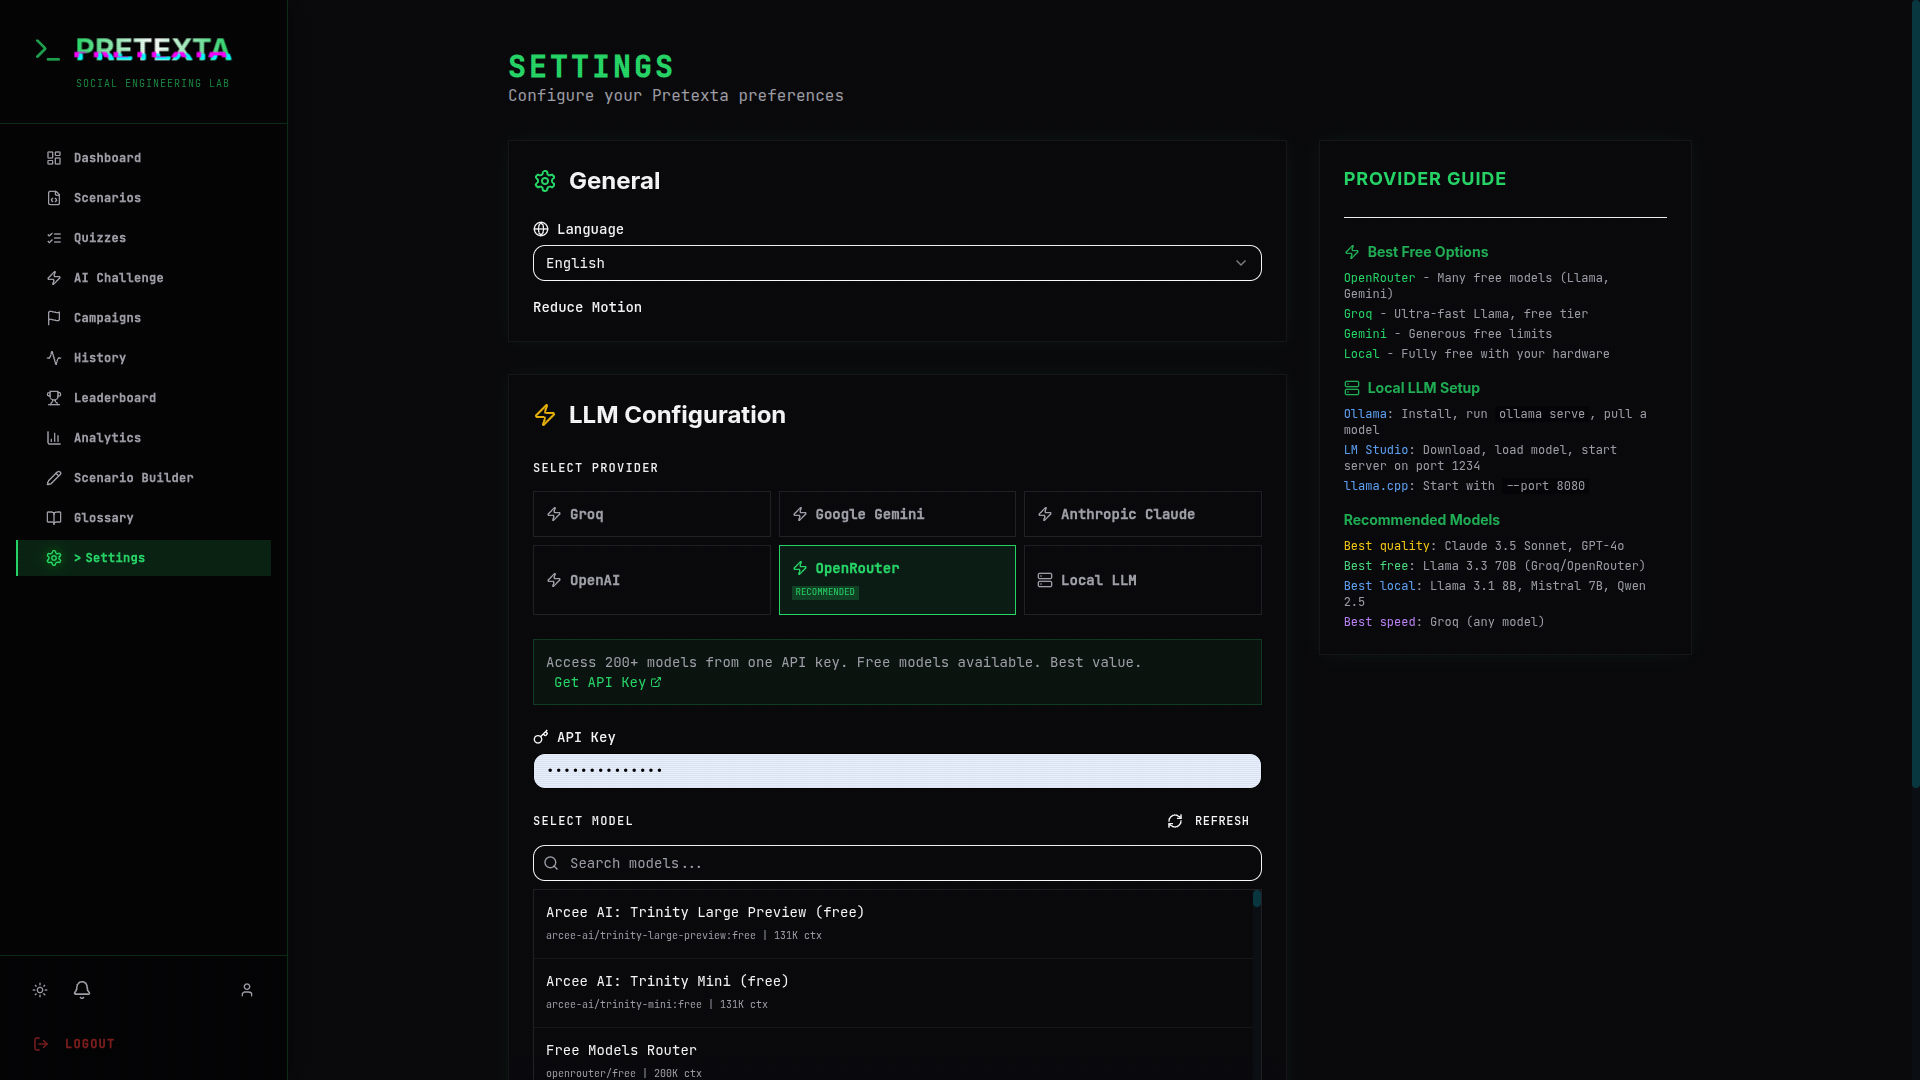Select the Anthropic Claude provider

pos(1143,514)
